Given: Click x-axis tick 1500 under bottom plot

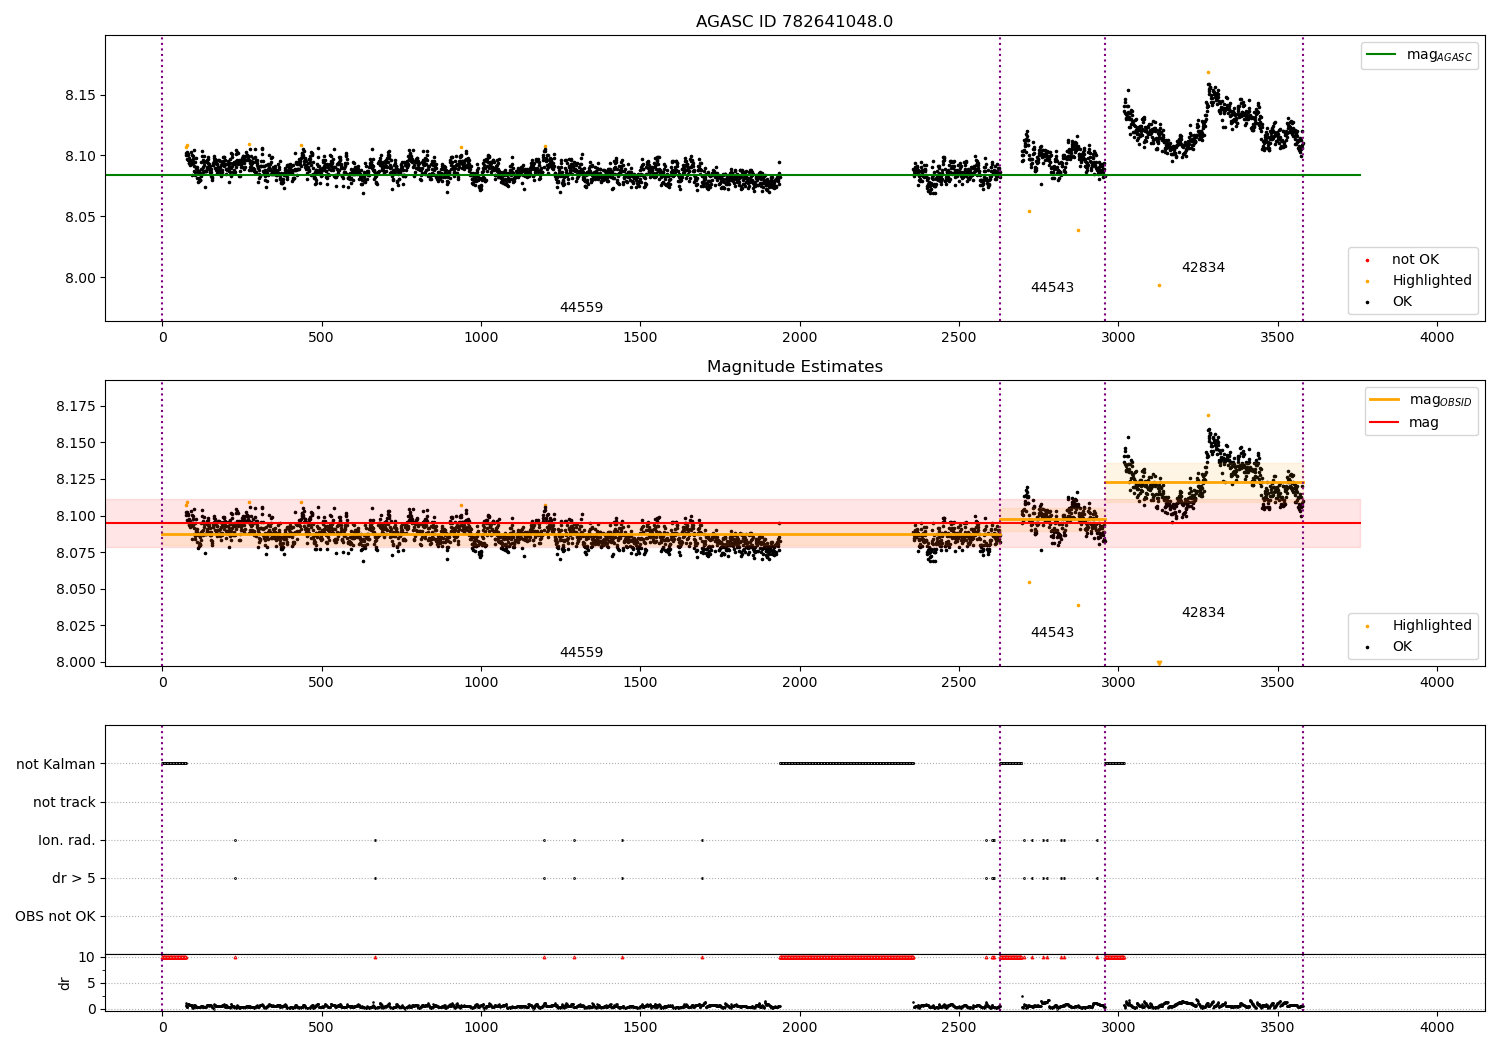Looking at the screenshot, I should [640, 1027].
